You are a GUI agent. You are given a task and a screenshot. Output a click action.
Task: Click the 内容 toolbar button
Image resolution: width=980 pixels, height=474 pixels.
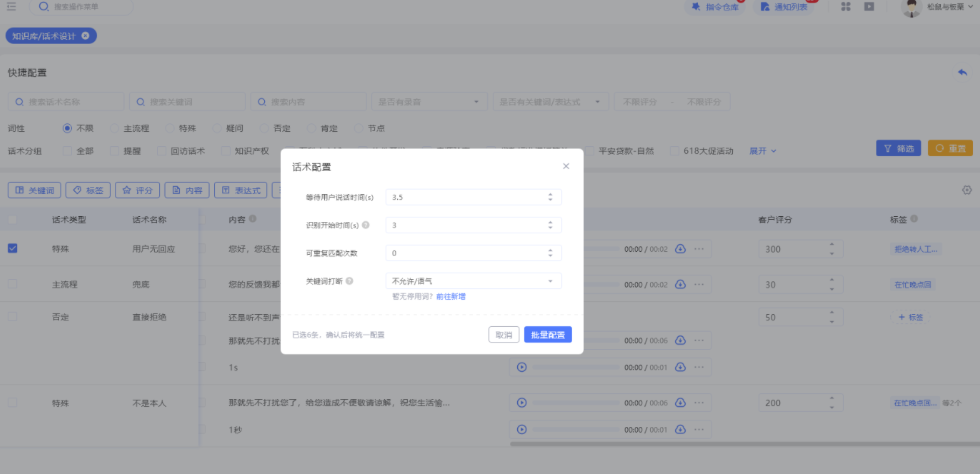(x=187, y=190)
